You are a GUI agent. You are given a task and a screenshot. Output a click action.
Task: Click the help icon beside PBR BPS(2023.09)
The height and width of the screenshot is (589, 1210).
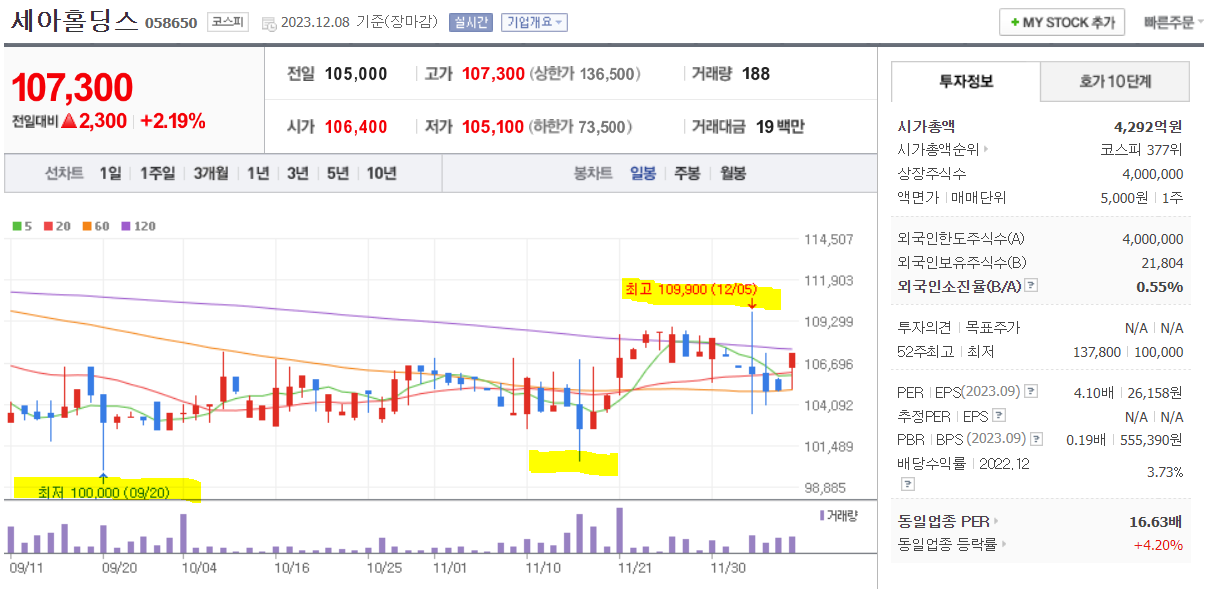1036,438
